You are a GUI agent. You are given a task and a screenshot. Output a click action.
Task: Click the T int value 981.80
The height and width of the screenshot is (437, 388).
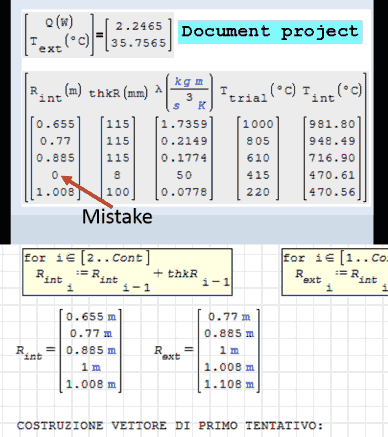pyautogui.click(x=332, y=124)
